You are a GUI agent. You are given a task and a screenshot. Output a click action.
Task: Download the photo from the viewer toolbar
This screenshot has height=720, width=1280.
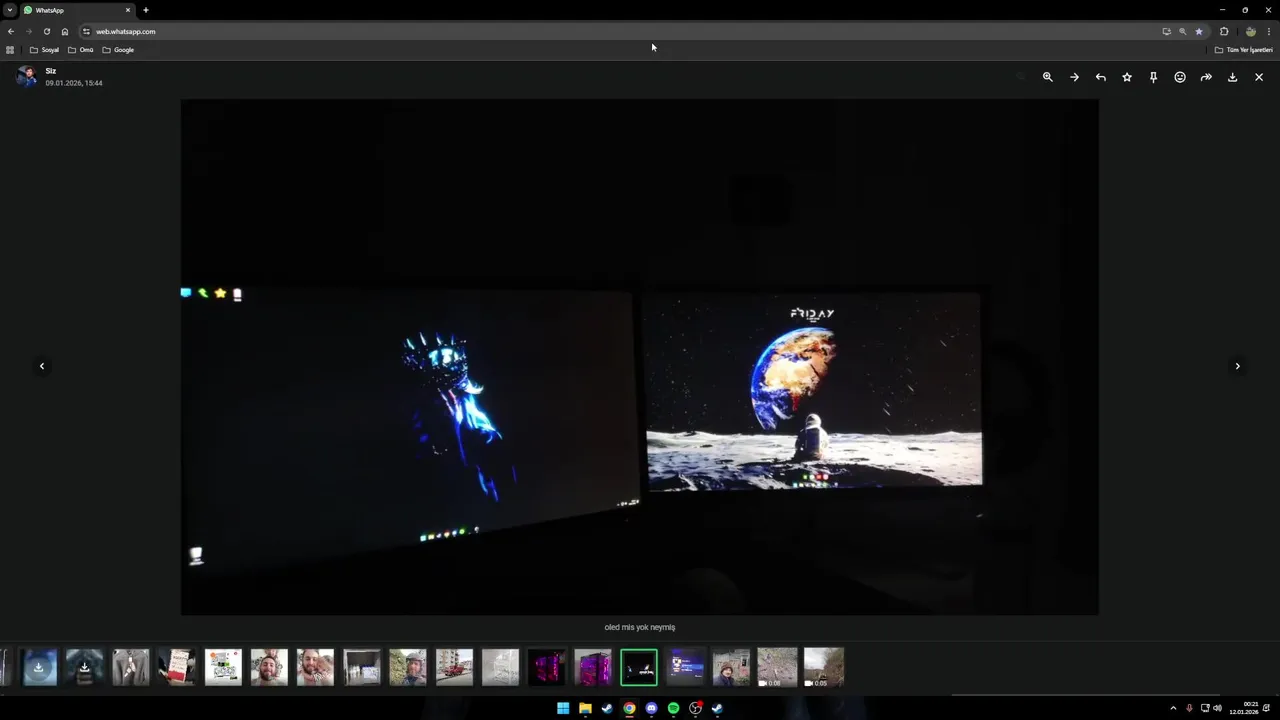(1232, 77)
